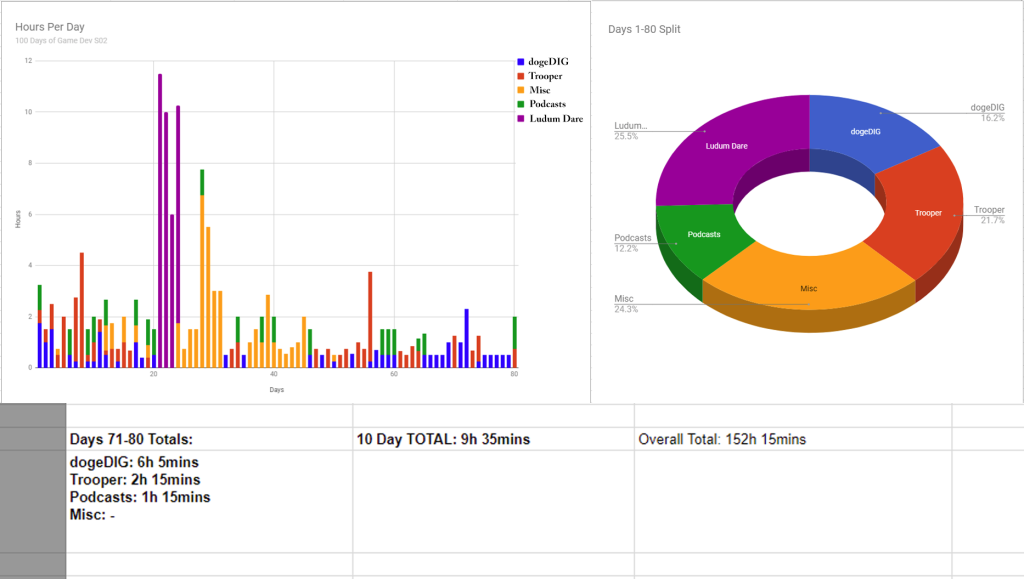Click the red Trooper legend swatch
Viewport: 1024px width, 579px height.
(x=520, y=76)
